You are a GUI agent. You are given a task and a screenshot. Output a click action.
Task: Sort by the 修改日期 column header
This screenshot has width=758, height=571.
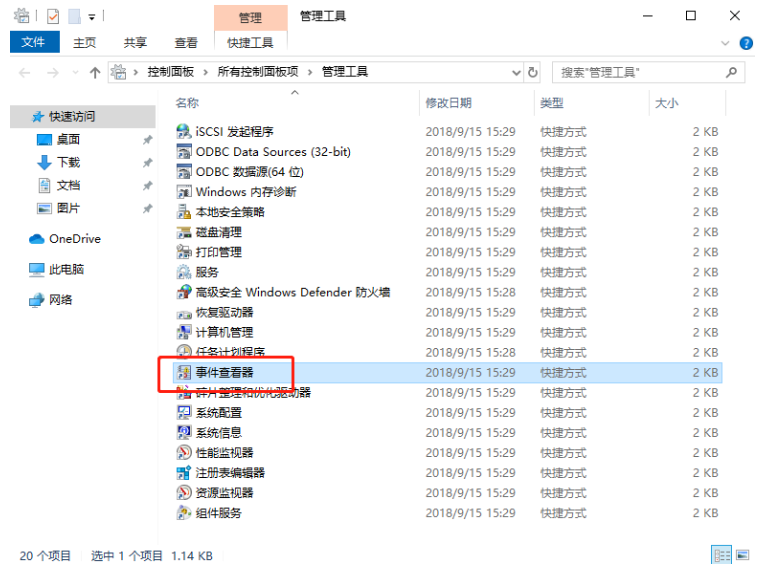click(x=448, y=103)
